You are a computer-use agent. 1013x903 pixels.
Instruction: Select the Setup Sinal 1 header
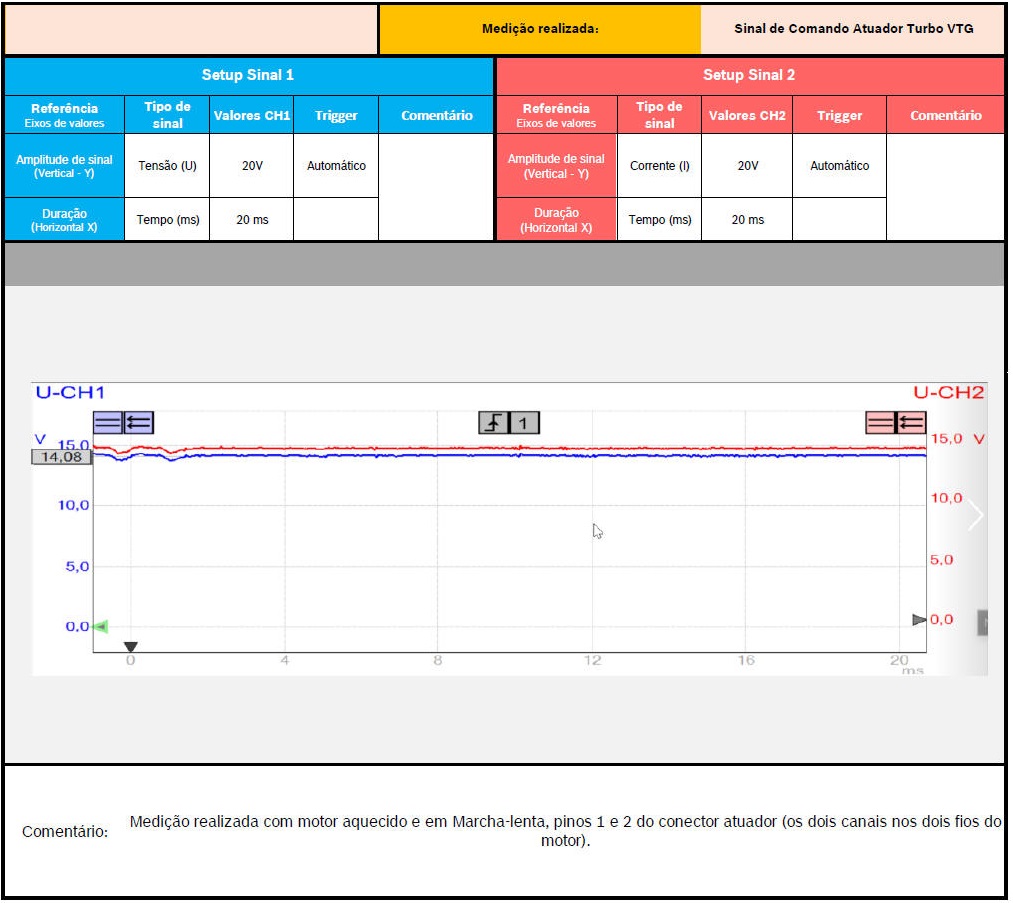tap(248, 75)
